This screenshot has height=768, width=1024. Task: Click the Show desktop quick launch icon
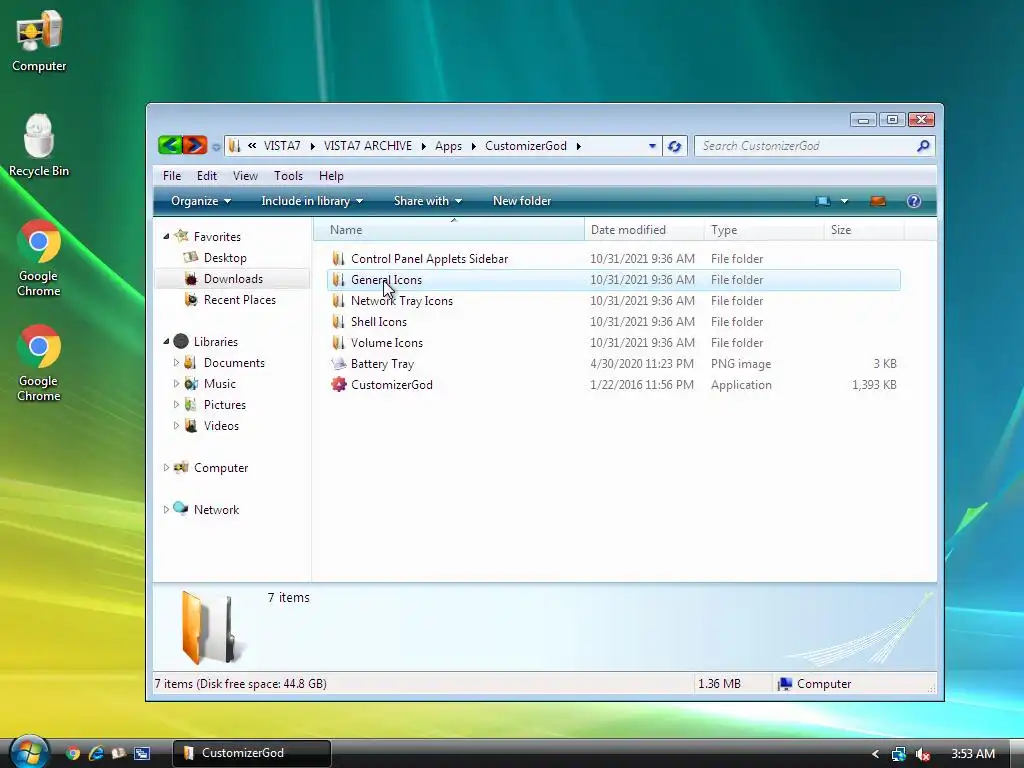(x=142, y=753)
